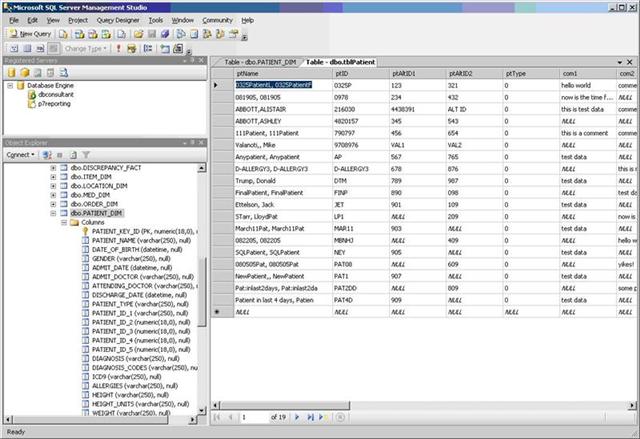
Task: Collapse the Database Engine server group
Action: [10, 85]
